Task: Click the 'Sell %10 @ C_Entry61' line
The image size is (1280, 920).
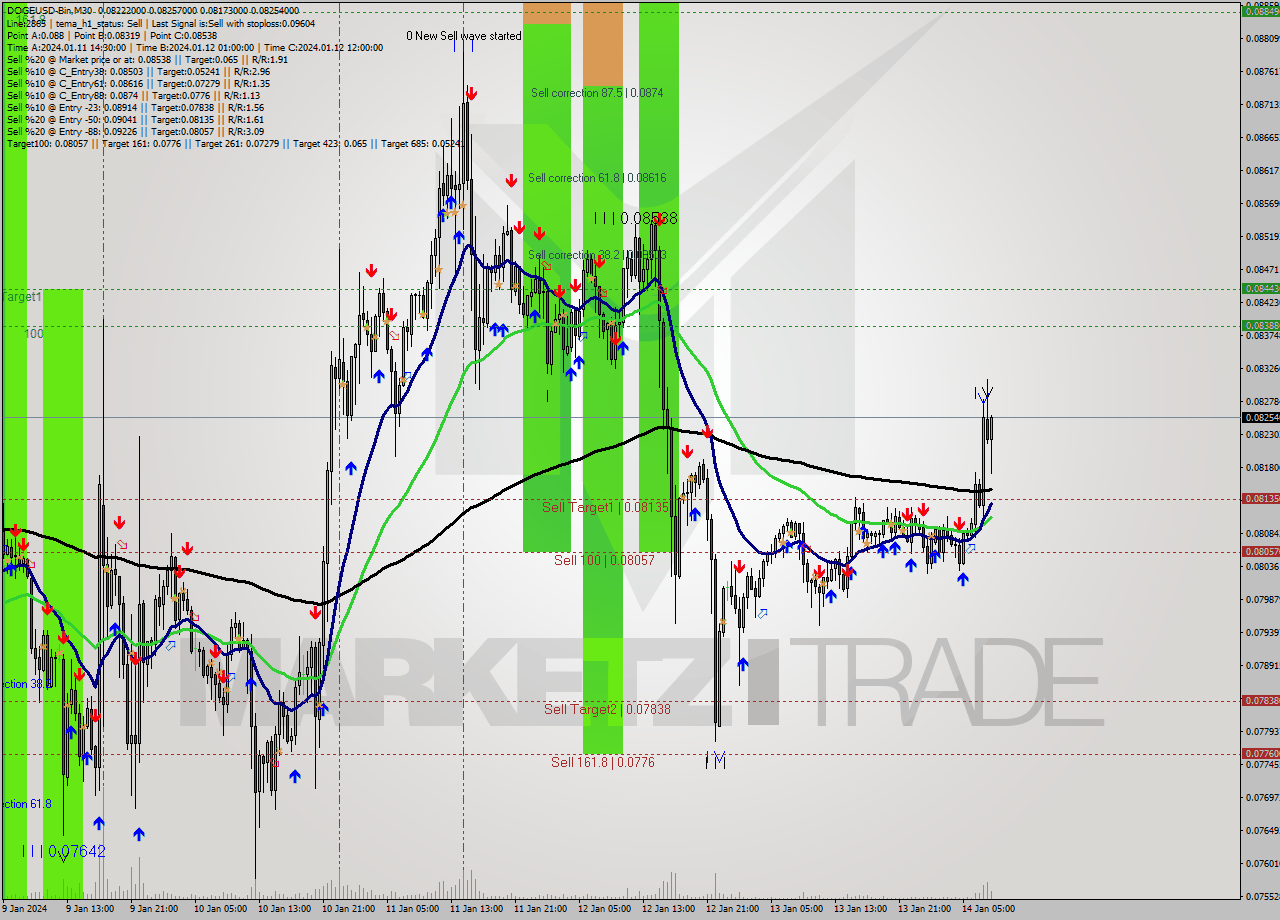Action: tap(138, 83)
